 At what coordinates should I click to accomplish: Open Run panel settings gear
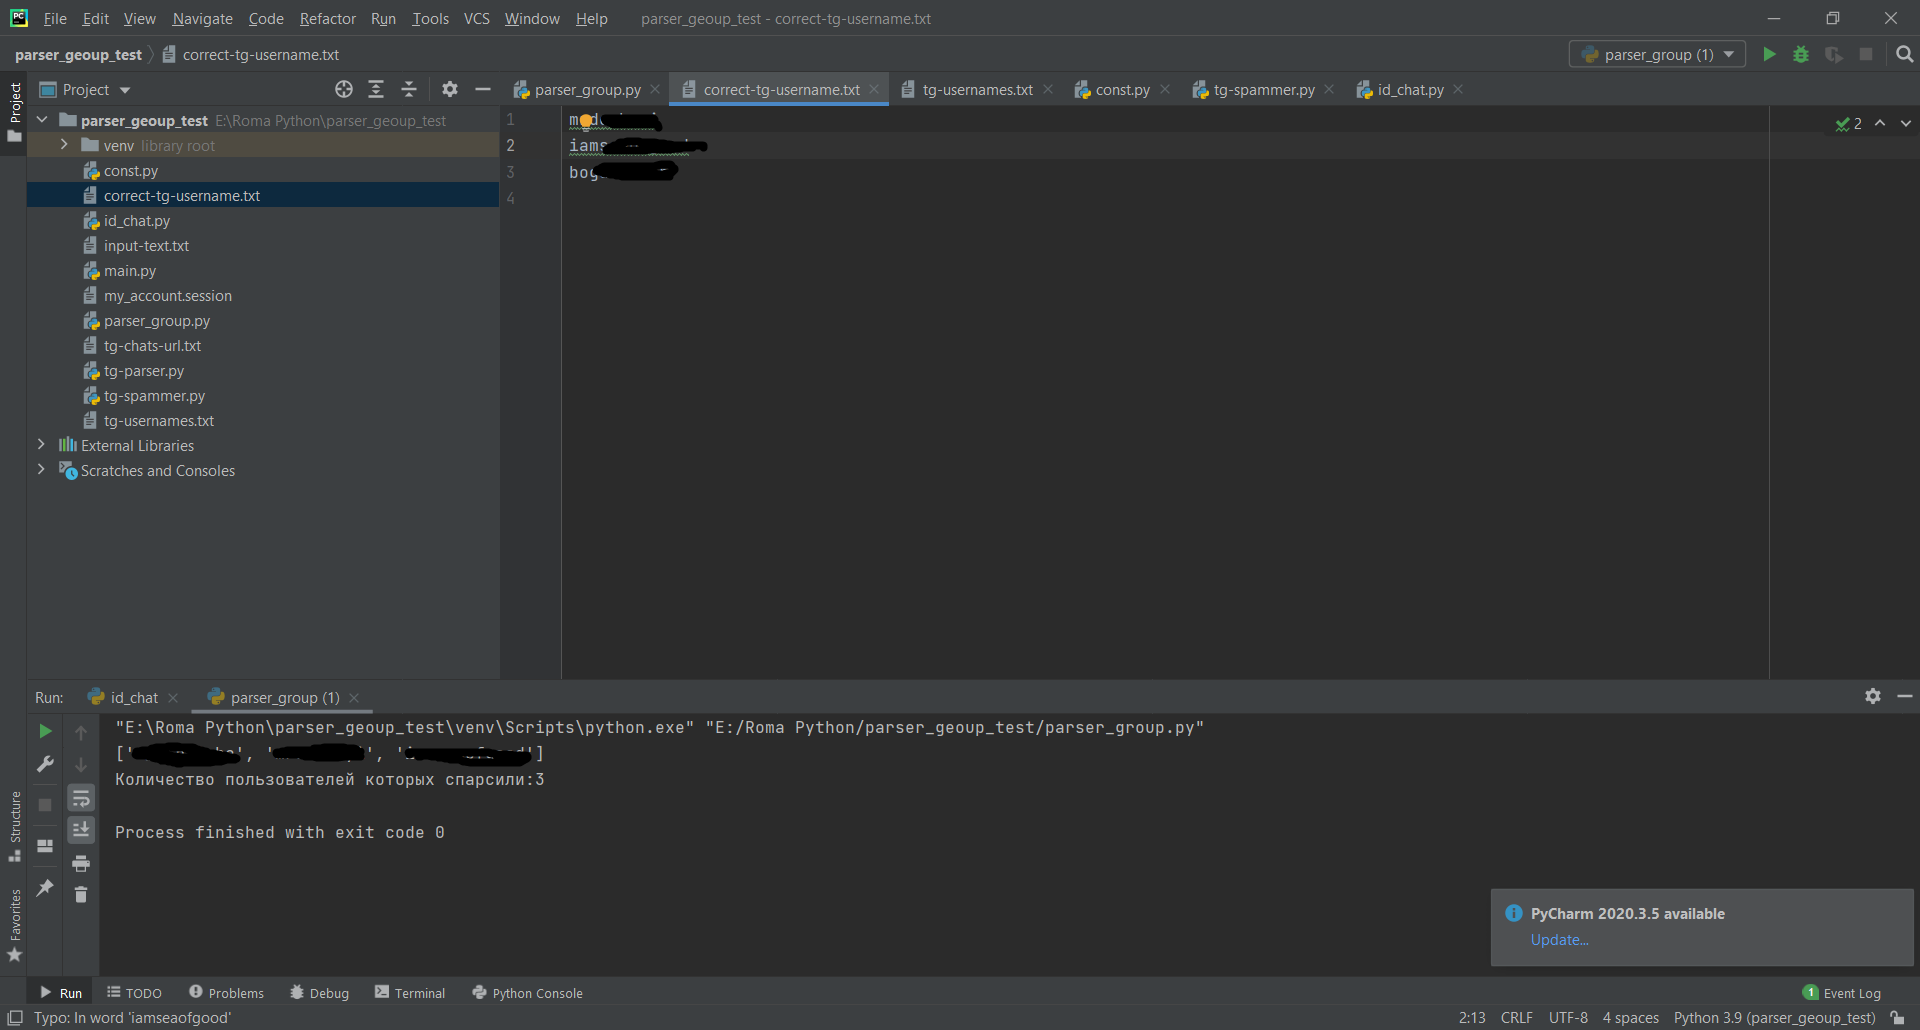(x=1873, y=696)
